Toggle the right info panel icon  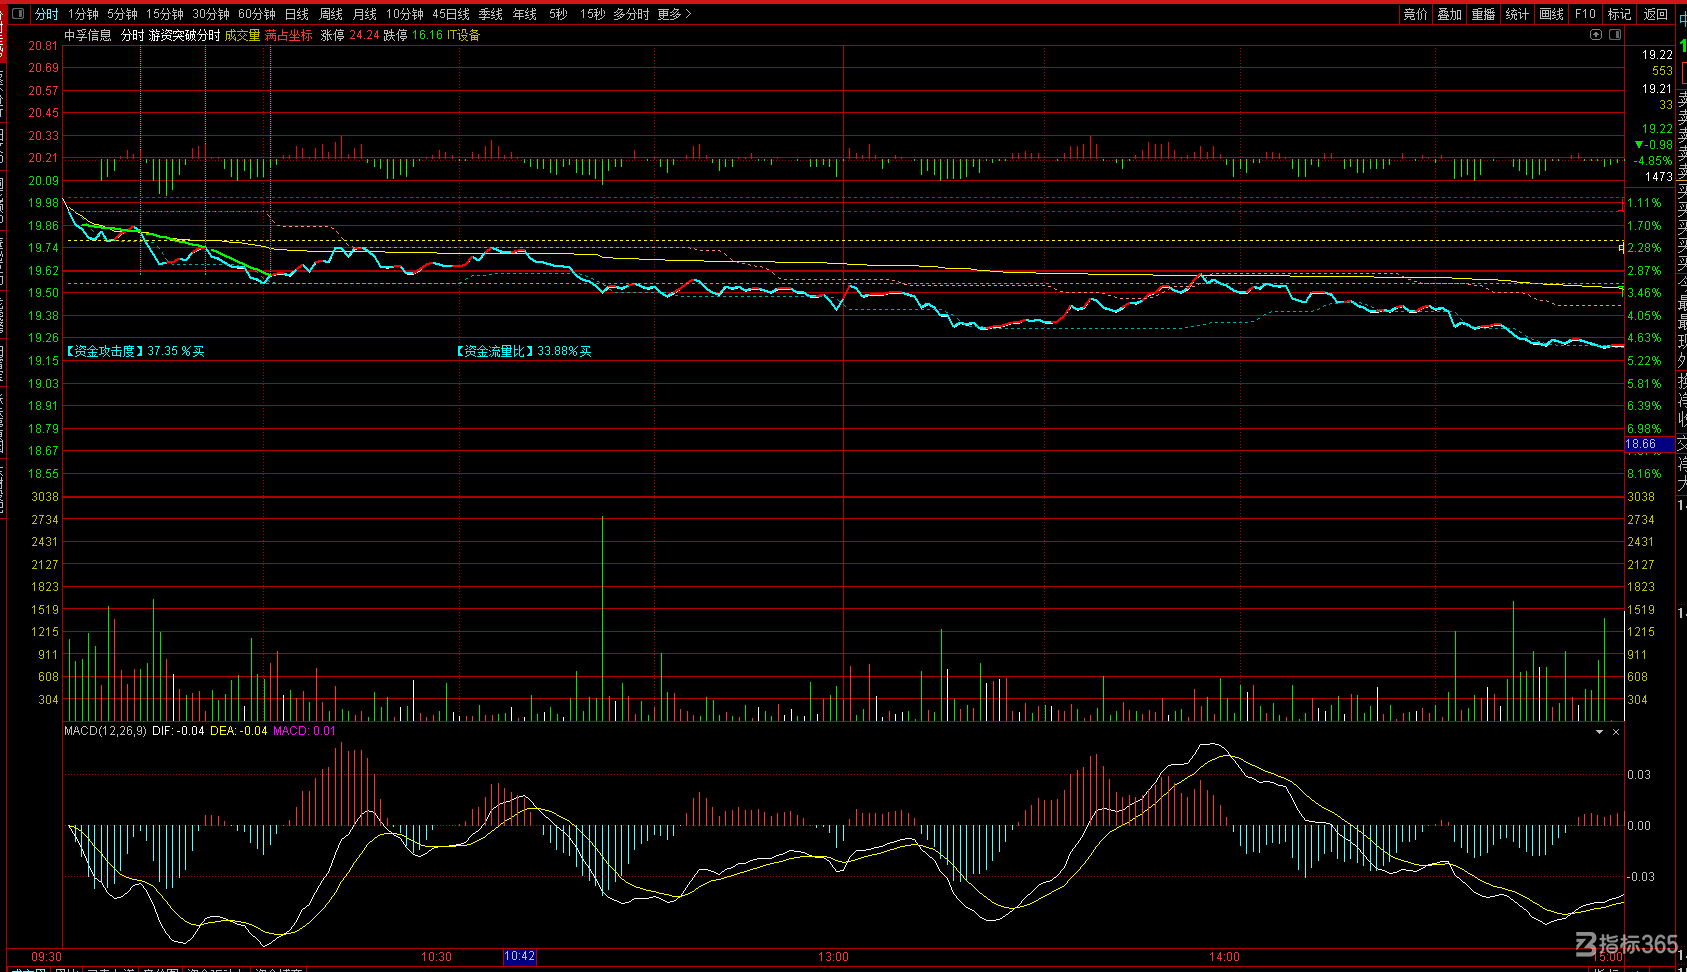point(1615,35)
